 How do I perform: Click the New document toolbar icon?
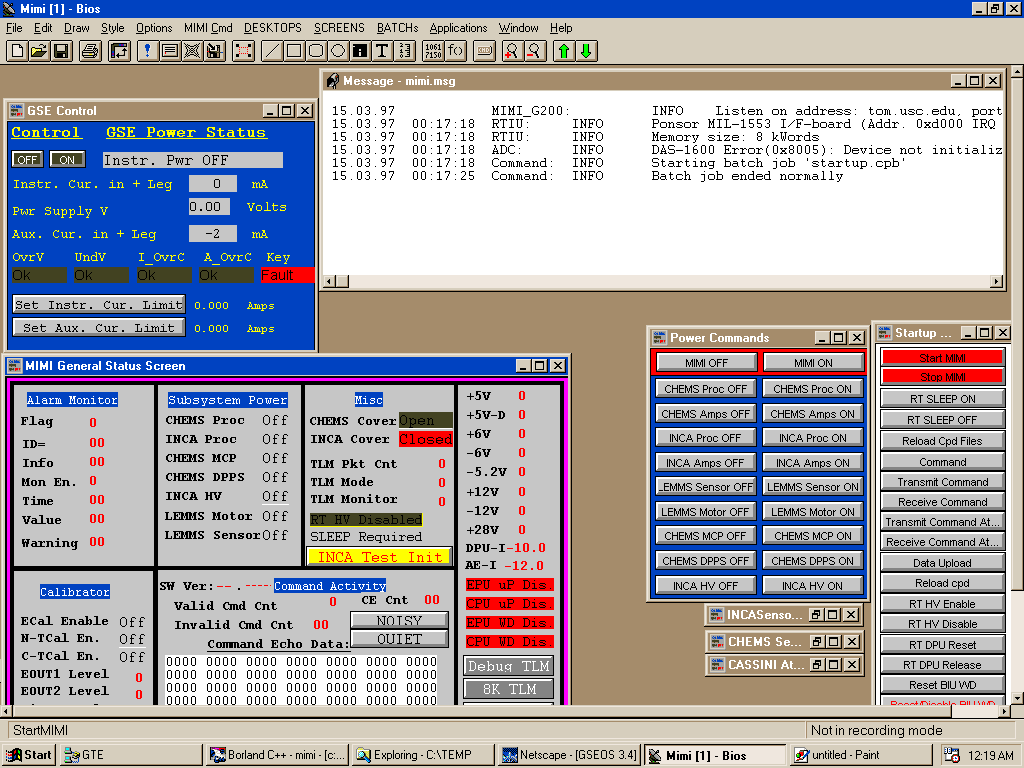point(17,51)
